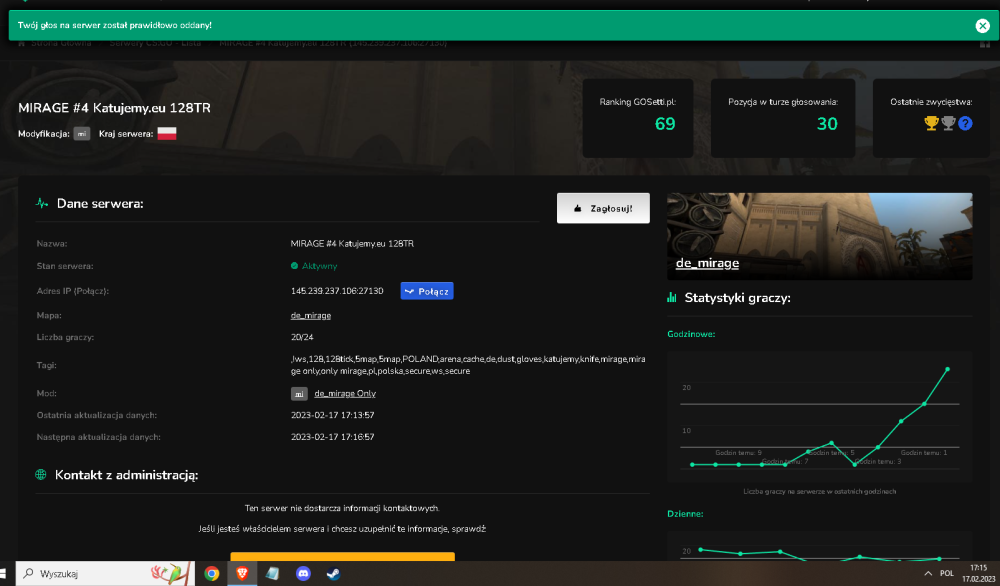
Task: Click the POL language indicator in the tray
Action: (947, 574)
